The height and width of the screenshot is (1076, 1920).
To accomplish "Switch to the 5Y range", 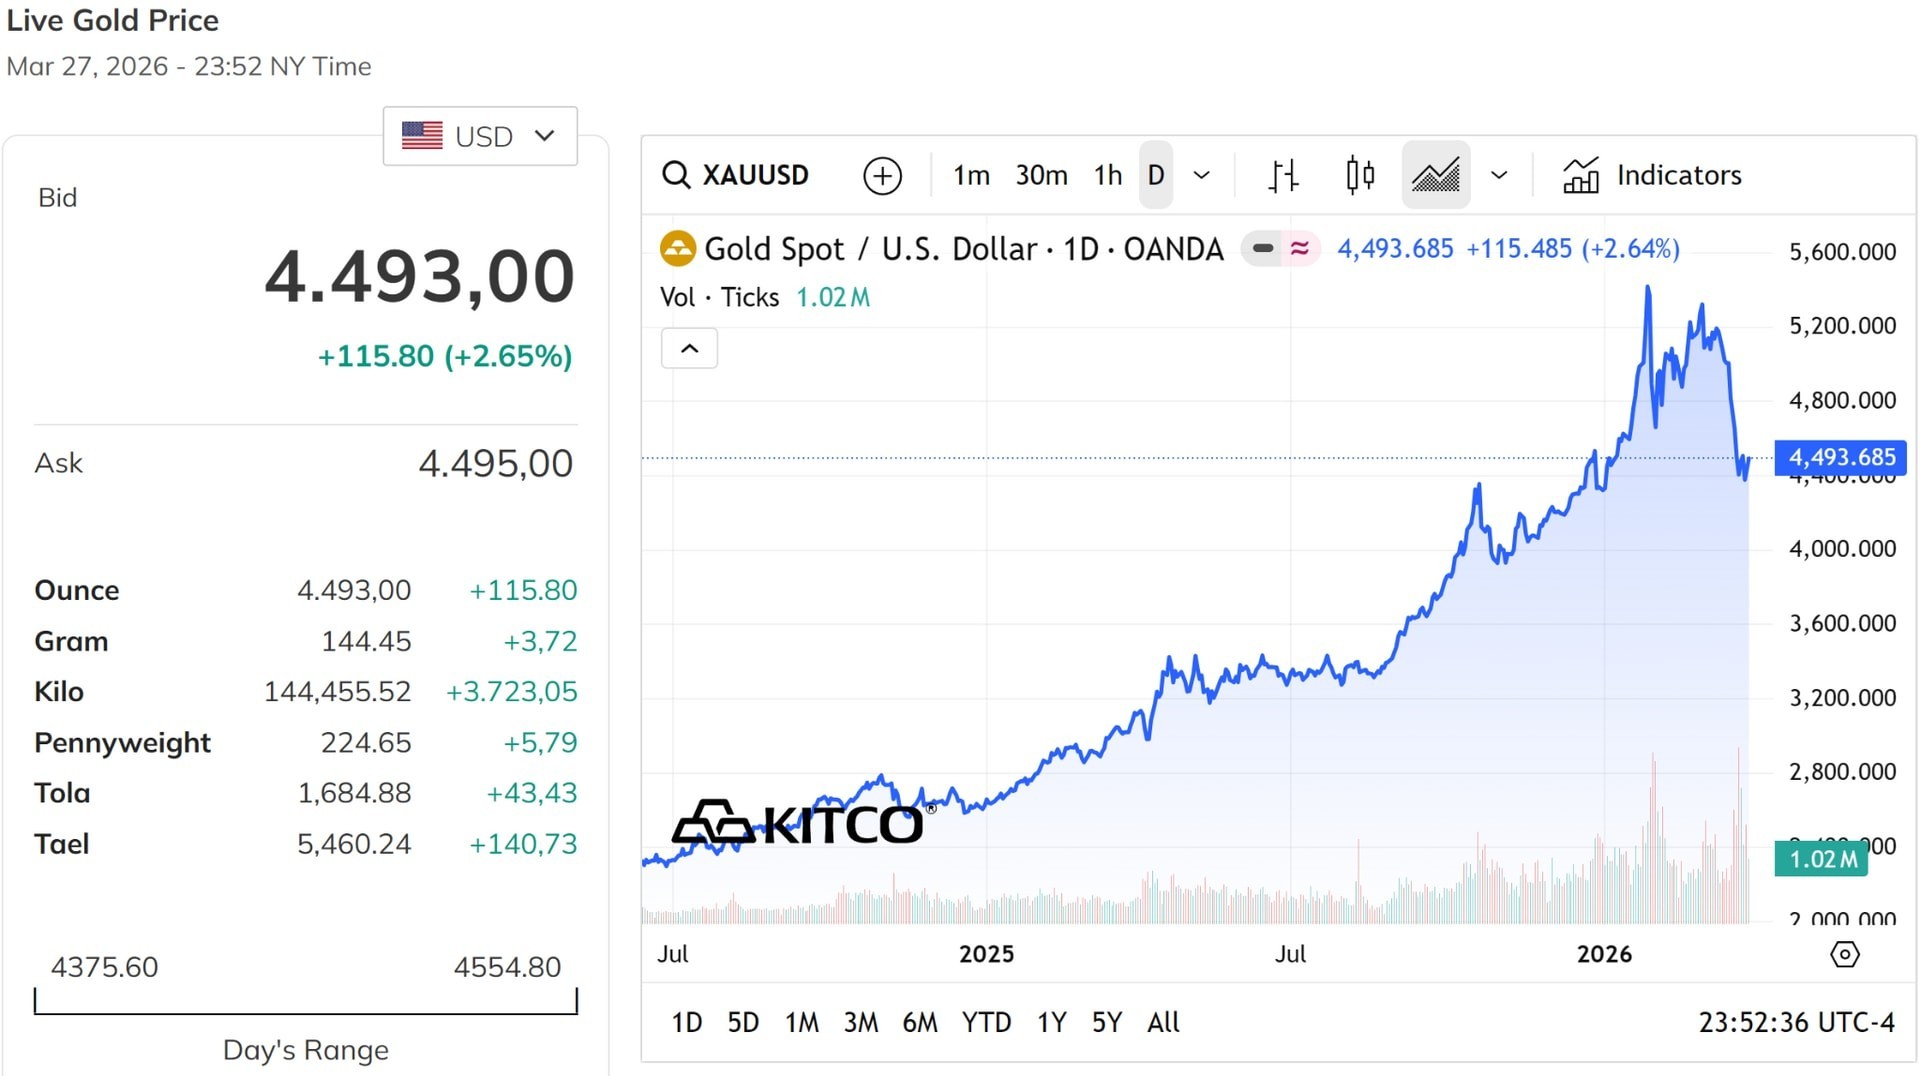I will [x=1106, y=1022].
